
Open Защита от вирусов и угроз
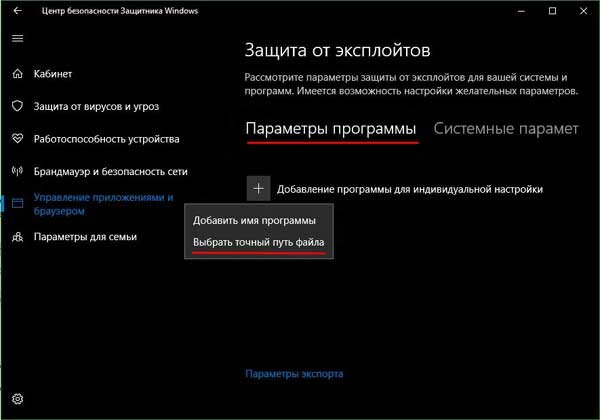pos(96,106)
